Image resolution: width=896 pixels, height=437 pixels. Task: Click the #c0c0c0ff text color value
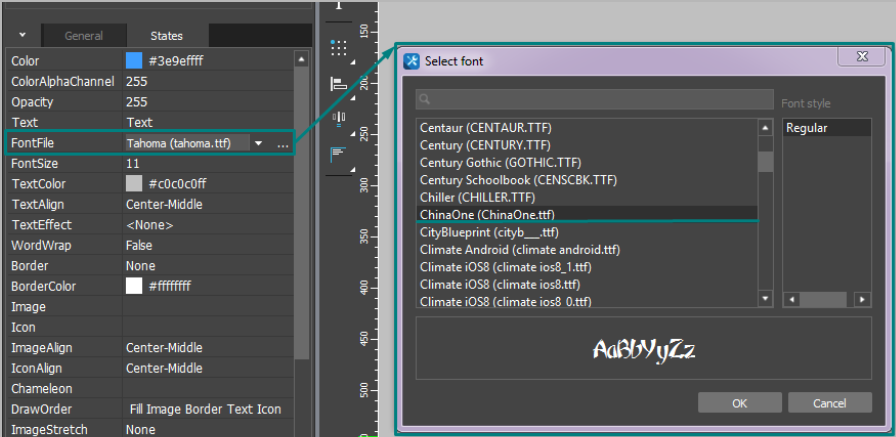[178, 184]
